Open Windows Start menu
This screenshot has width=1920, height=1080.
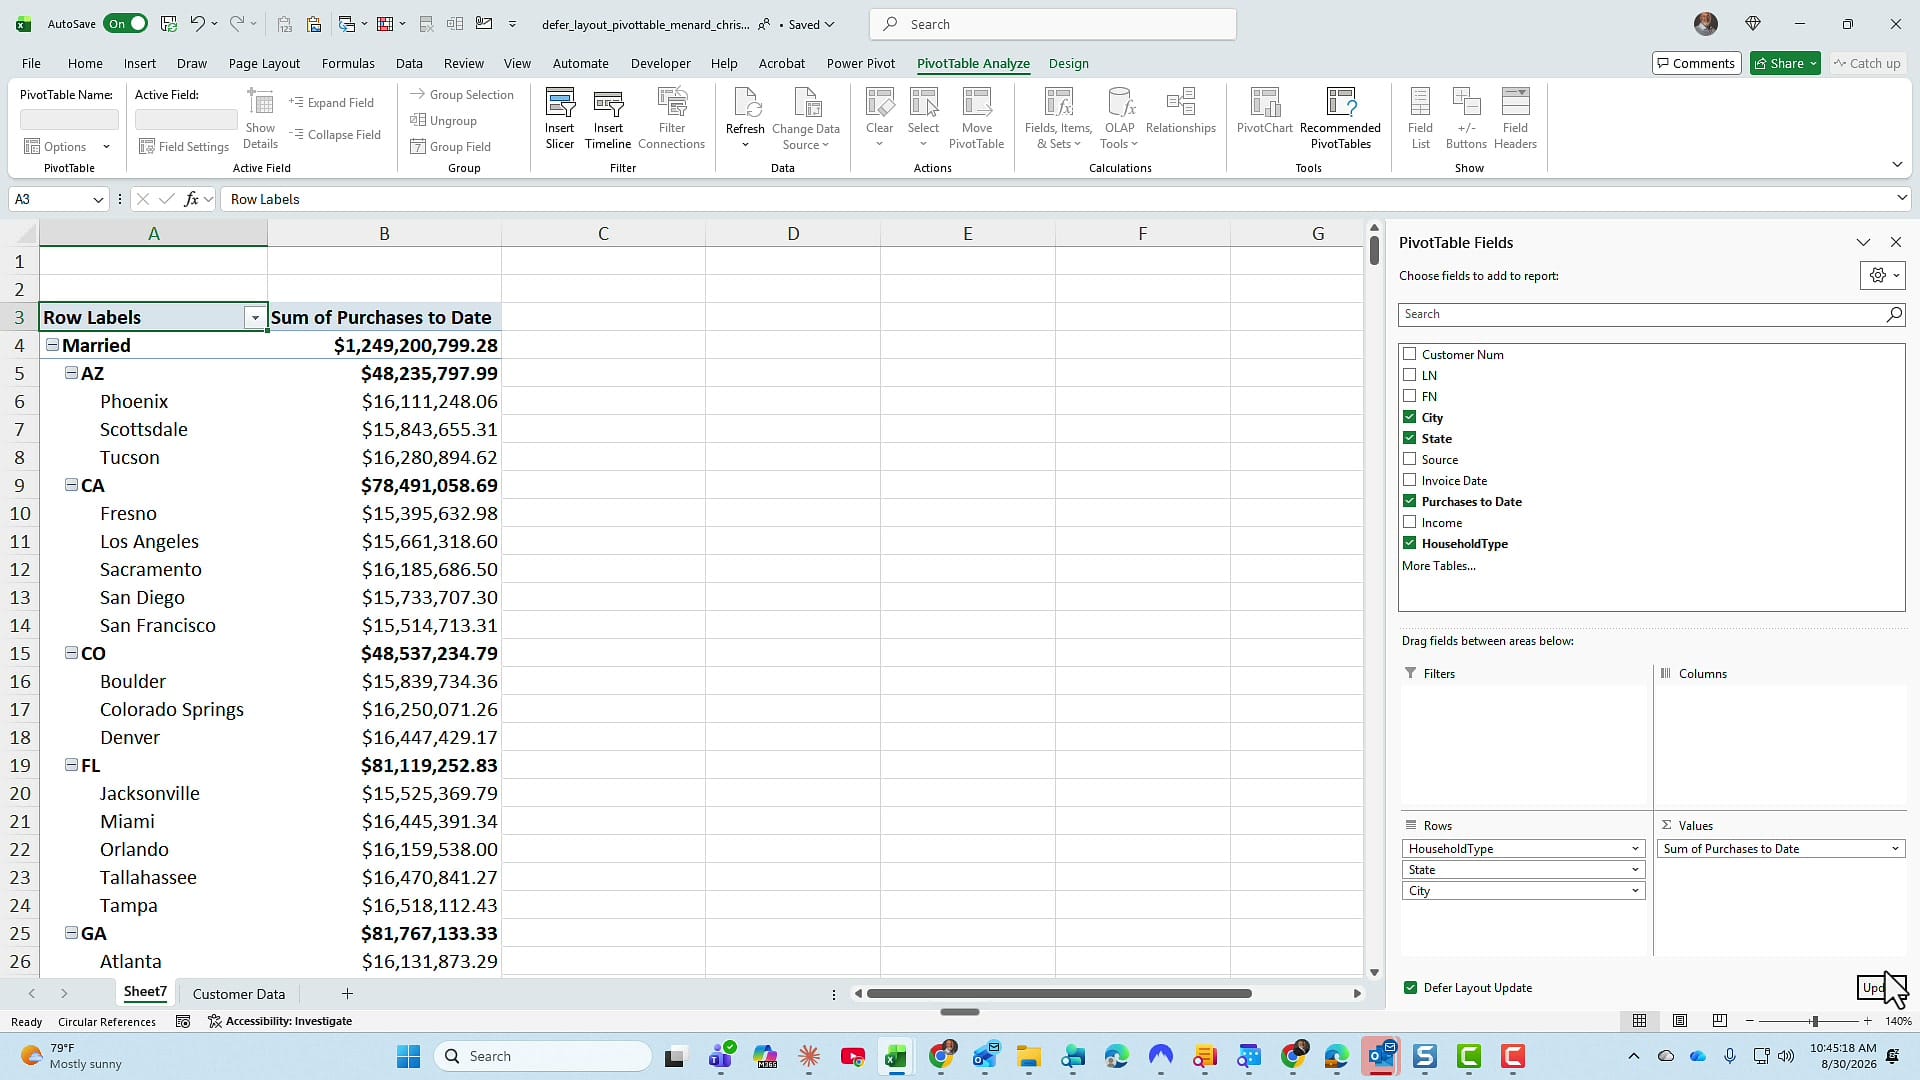coord(408,1056)
